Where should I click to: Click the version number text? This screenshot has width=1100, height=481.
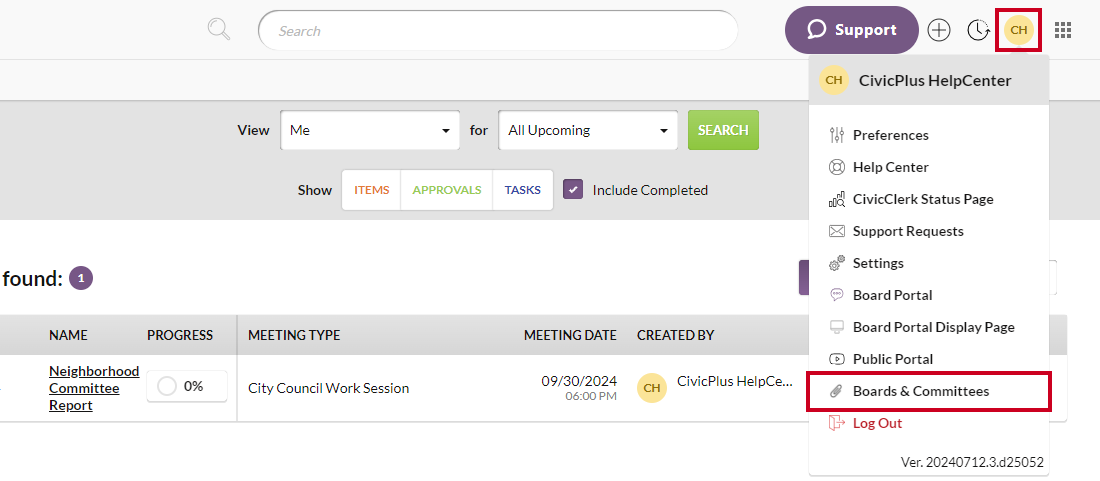(x=972, y=462)
